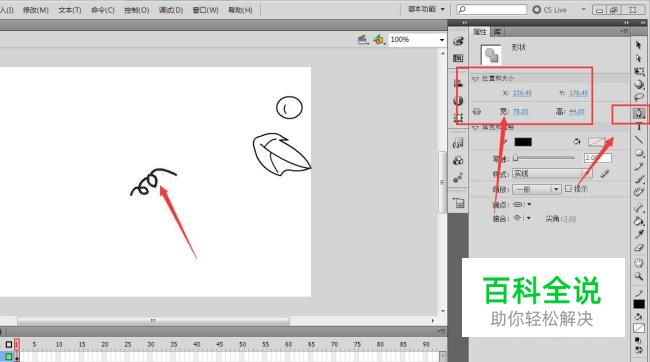Viewport: 650px width, 362px height.
Task: Open the Code Snippets panel icon
Action: 458,143
